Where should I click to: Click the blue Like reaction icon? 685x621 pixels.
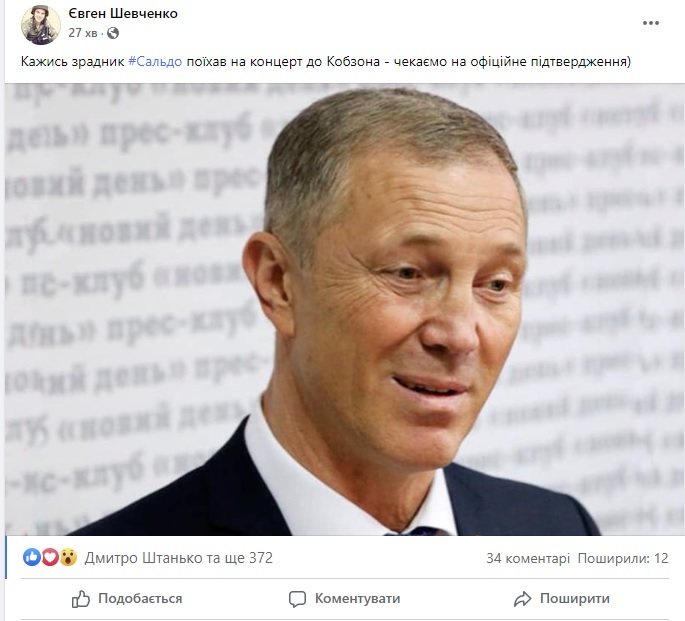31,557
